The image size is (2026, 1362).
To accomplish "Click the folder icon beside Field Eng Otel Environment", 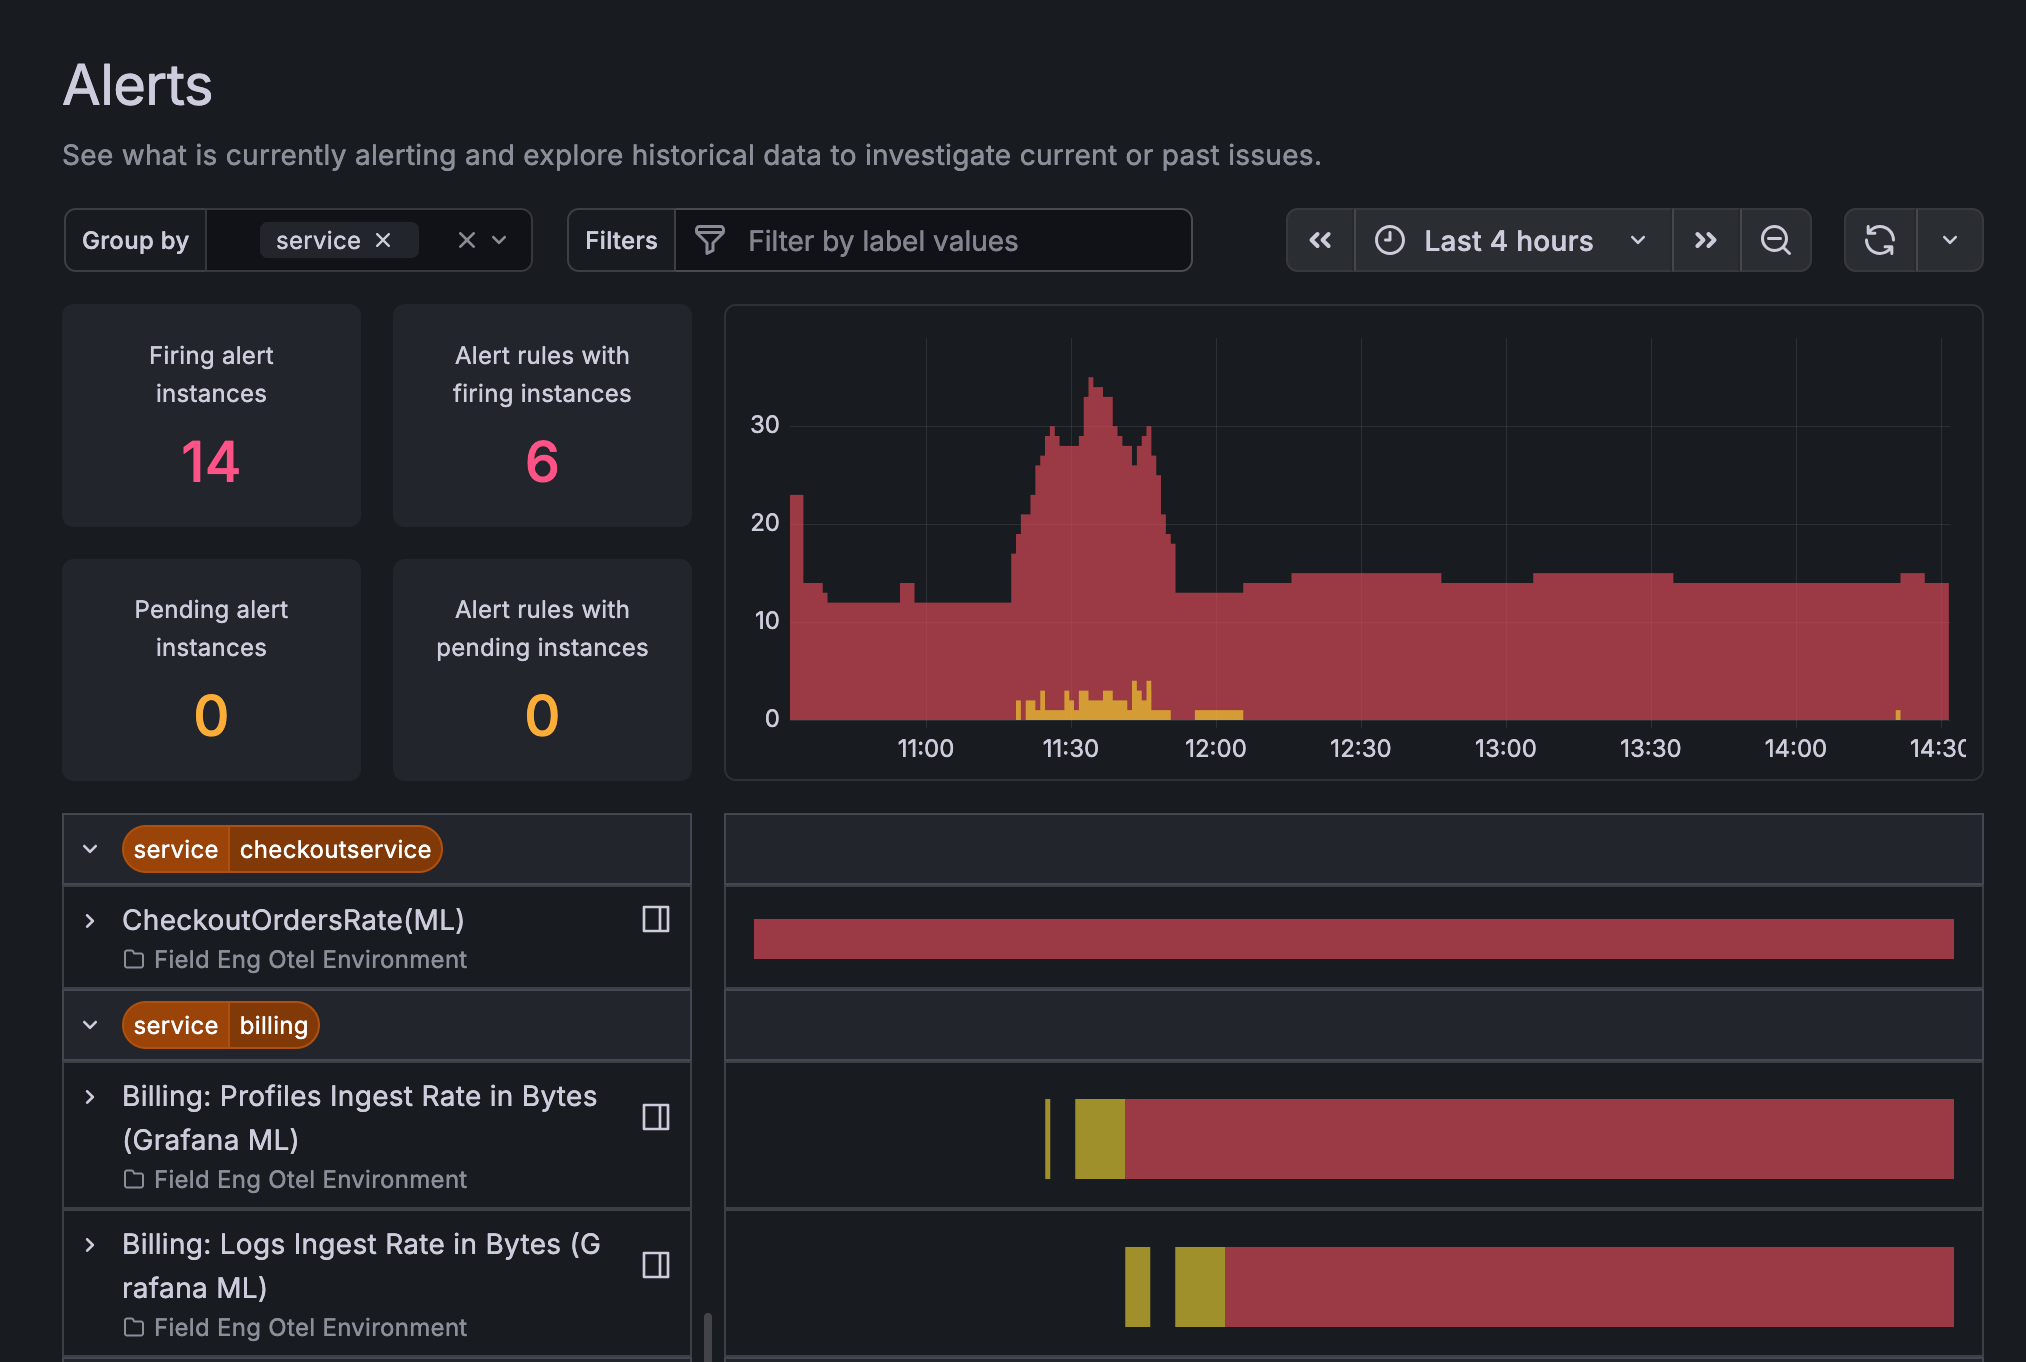I will 133,959.
